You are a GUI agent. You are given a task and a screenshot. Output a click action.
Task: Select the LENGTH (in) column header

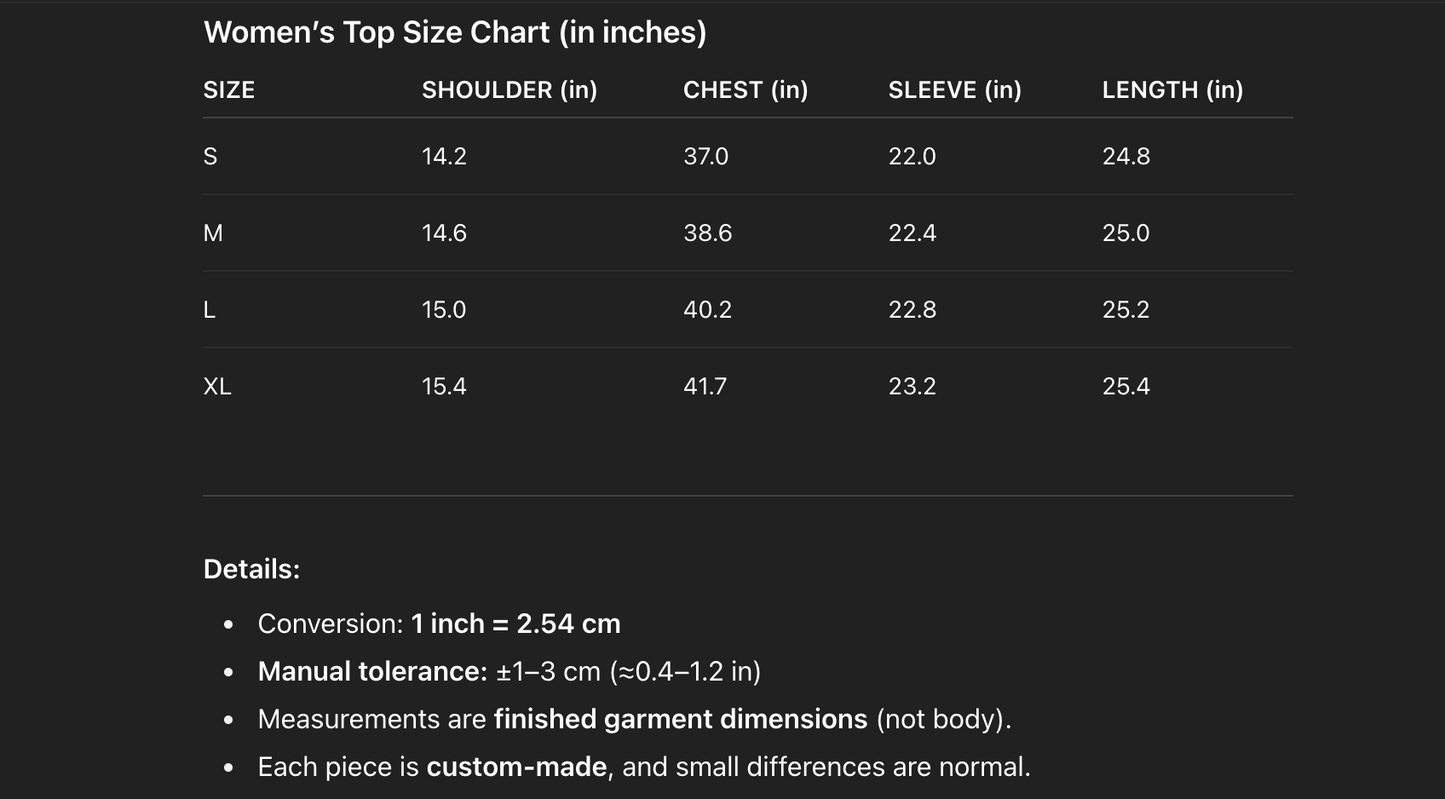(1172, 90)
